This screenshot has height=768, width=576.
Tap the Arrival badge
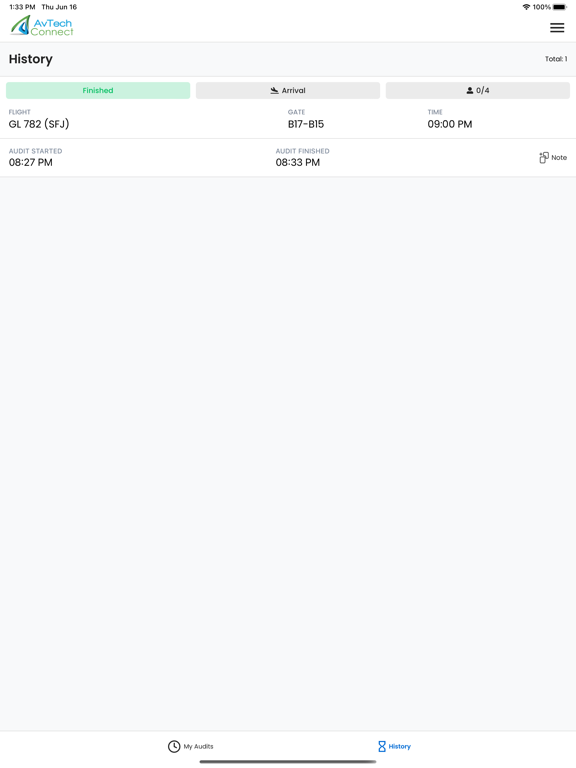pos(288,91)
